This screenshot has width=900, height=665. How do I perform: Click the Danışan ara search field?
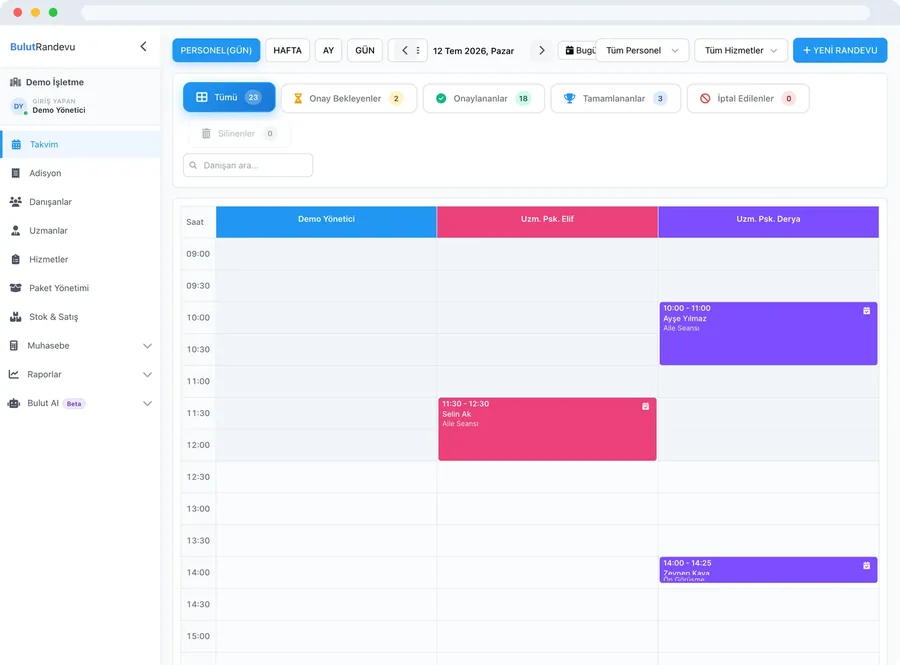click(x=248, y=165)
